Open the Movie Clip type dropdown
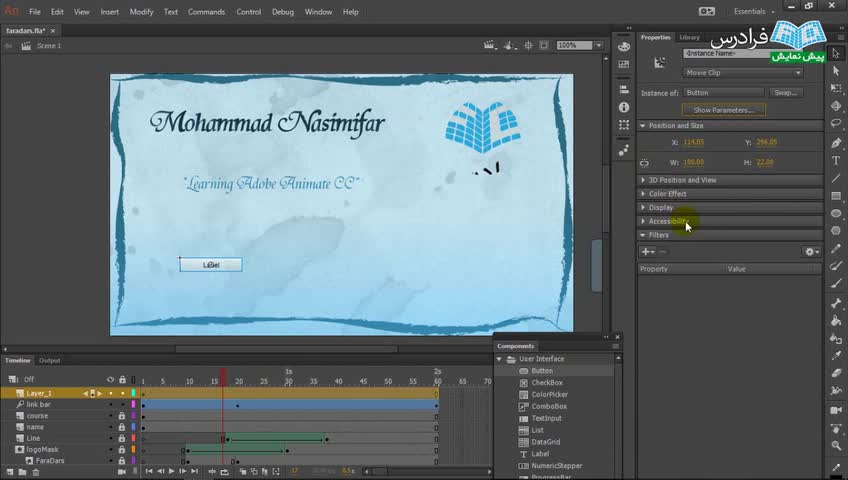Image resolution: width=848 pixels, height=480 pixels. click(x=742, y=73)
